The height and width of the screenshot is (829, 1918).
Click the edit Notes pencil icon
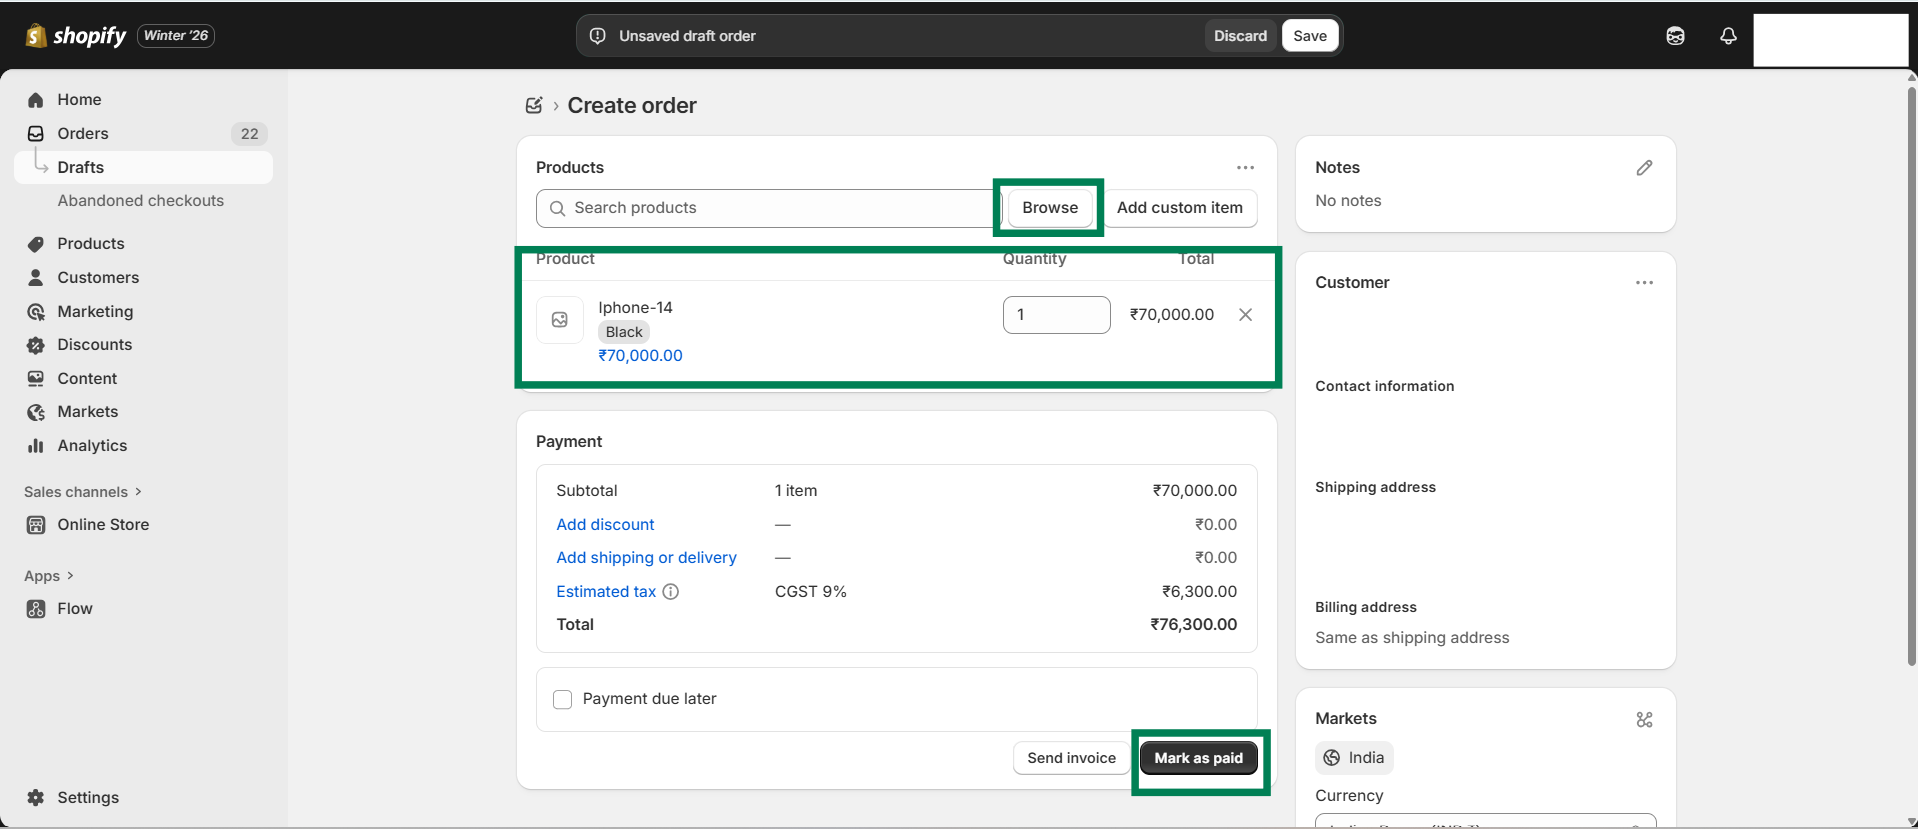1644,168
